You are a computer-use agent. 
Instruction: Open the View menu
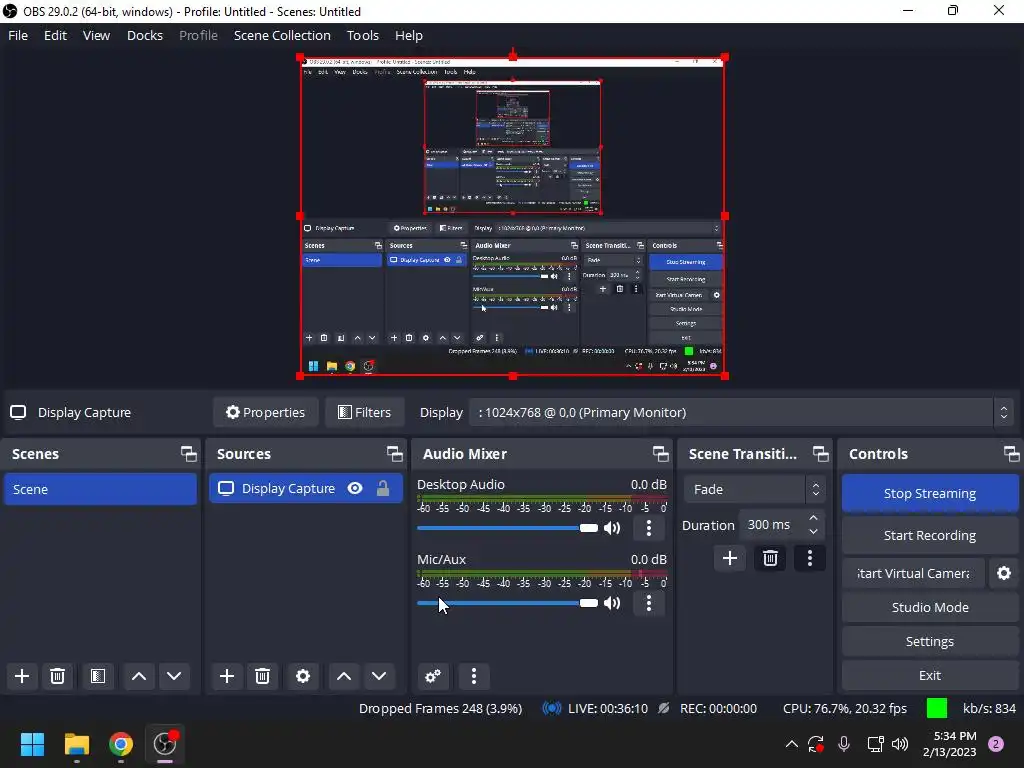click(x=96, y=35)
